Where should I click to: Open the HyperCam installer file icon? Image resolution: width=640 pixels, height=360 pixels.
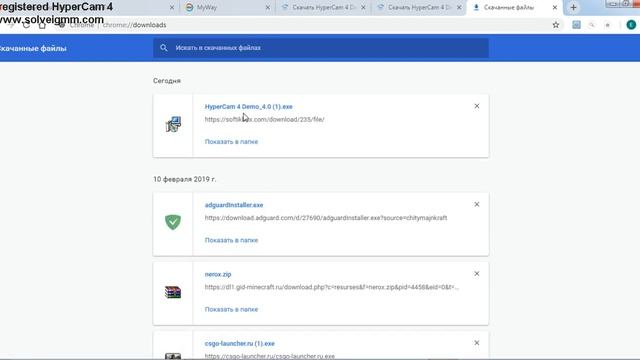point(173,124)
